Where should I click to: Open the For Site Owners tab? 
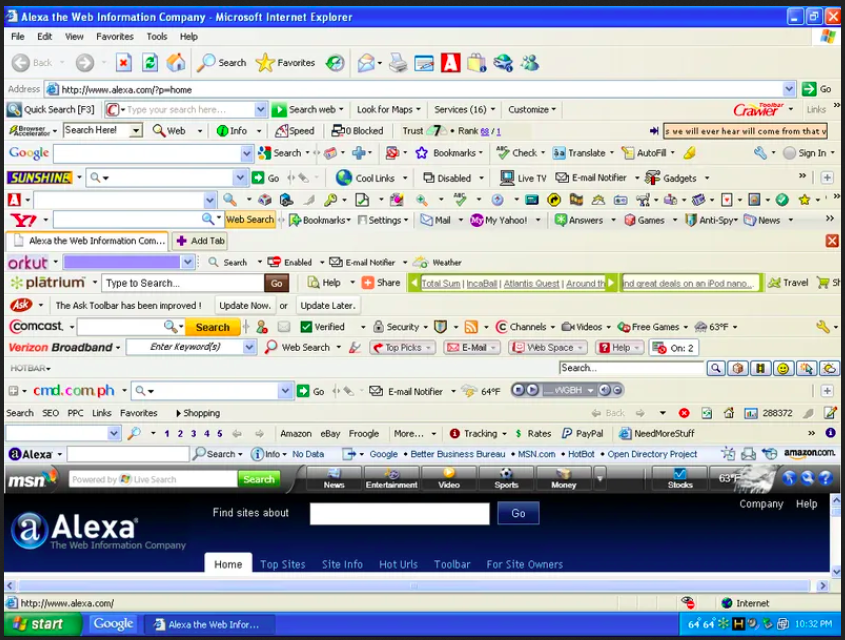point(524,564)
